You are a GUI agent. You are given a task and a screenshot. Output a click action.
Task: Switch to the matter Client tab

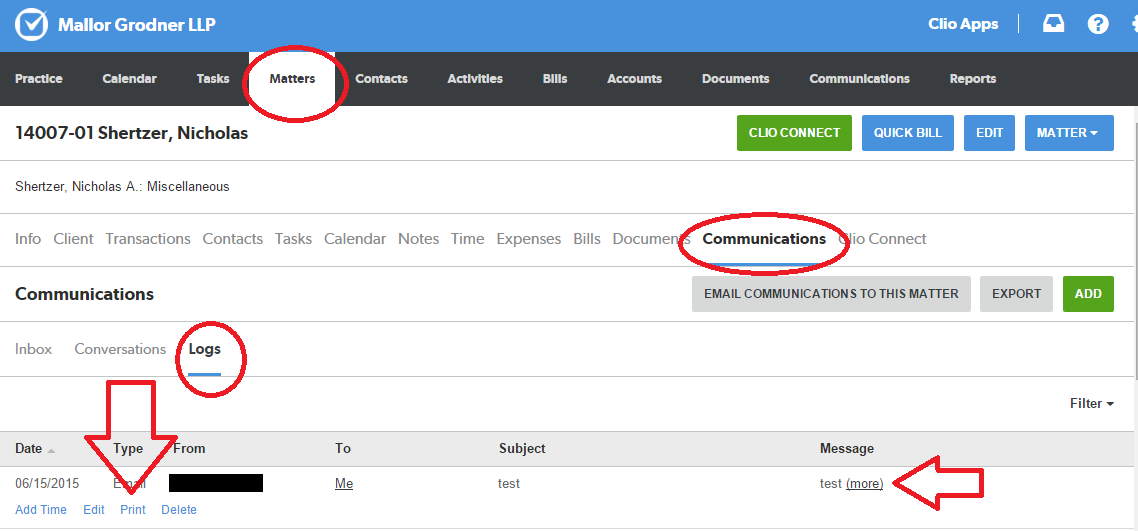(x=73, y=239)
